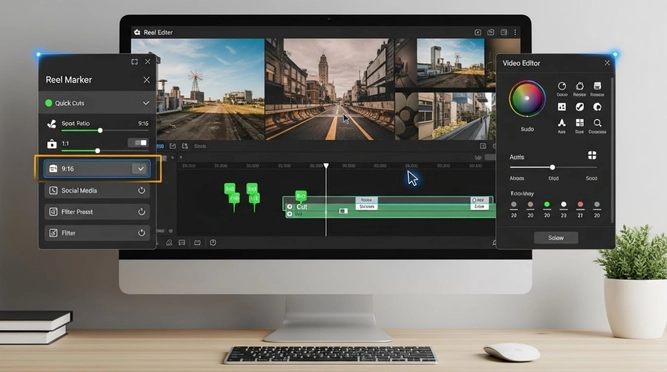Click the Gools label in the timeline toolbar
This screenshot has height=372, width=667.
click(200, 146)
